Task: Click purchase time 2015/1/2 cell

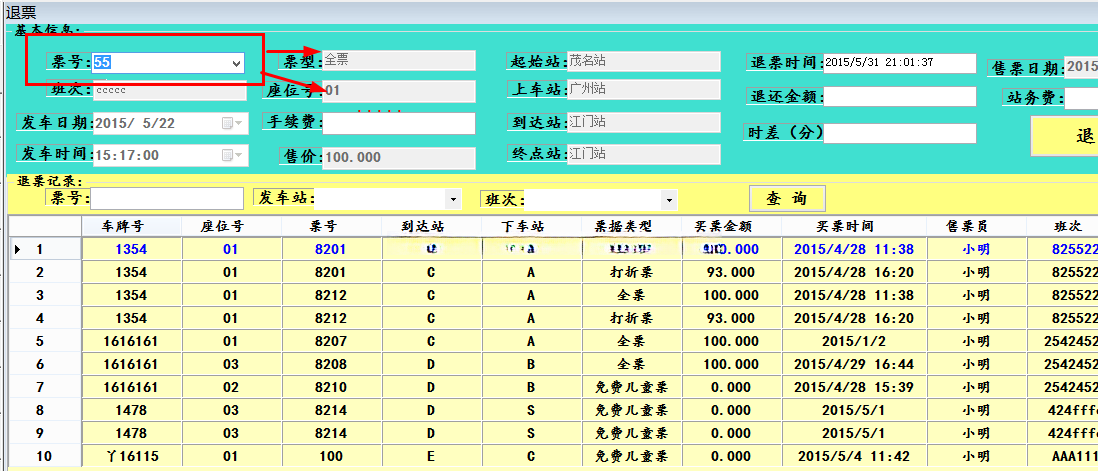Action: 854,342
